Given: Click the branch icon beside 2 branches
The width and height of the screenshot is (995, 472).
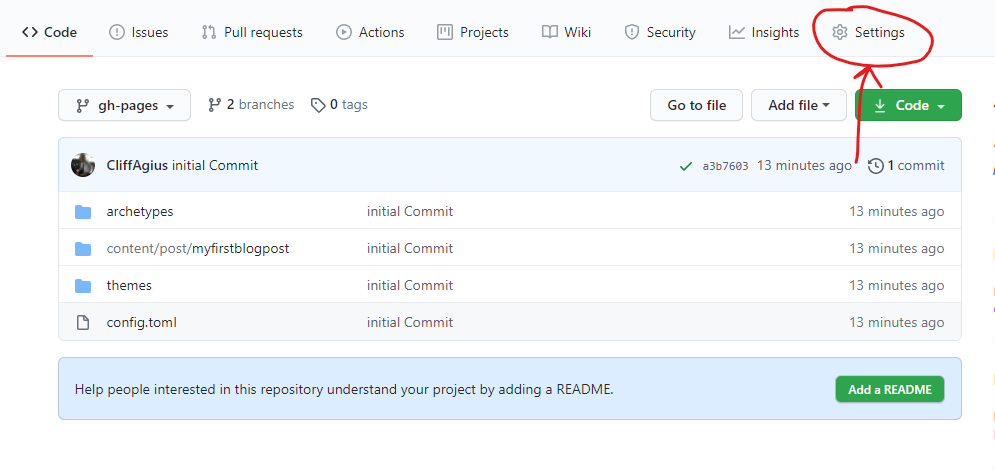Looking at the screenshot, I should (x=214, y=105).
